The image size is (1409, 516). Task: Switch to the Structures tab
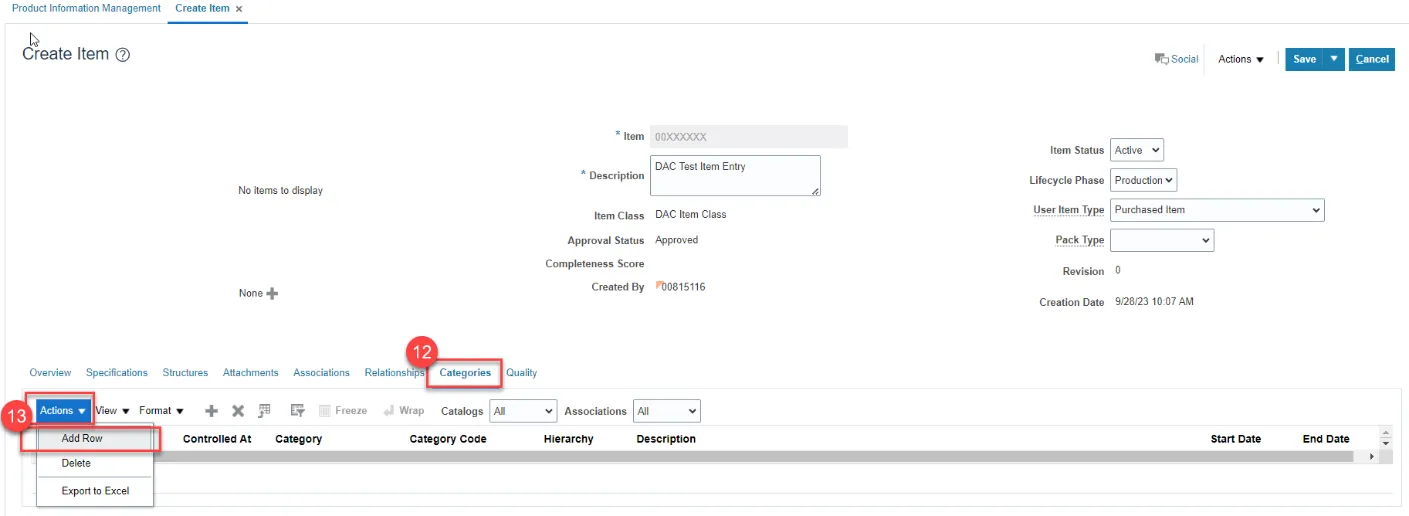tap(185, 372)
